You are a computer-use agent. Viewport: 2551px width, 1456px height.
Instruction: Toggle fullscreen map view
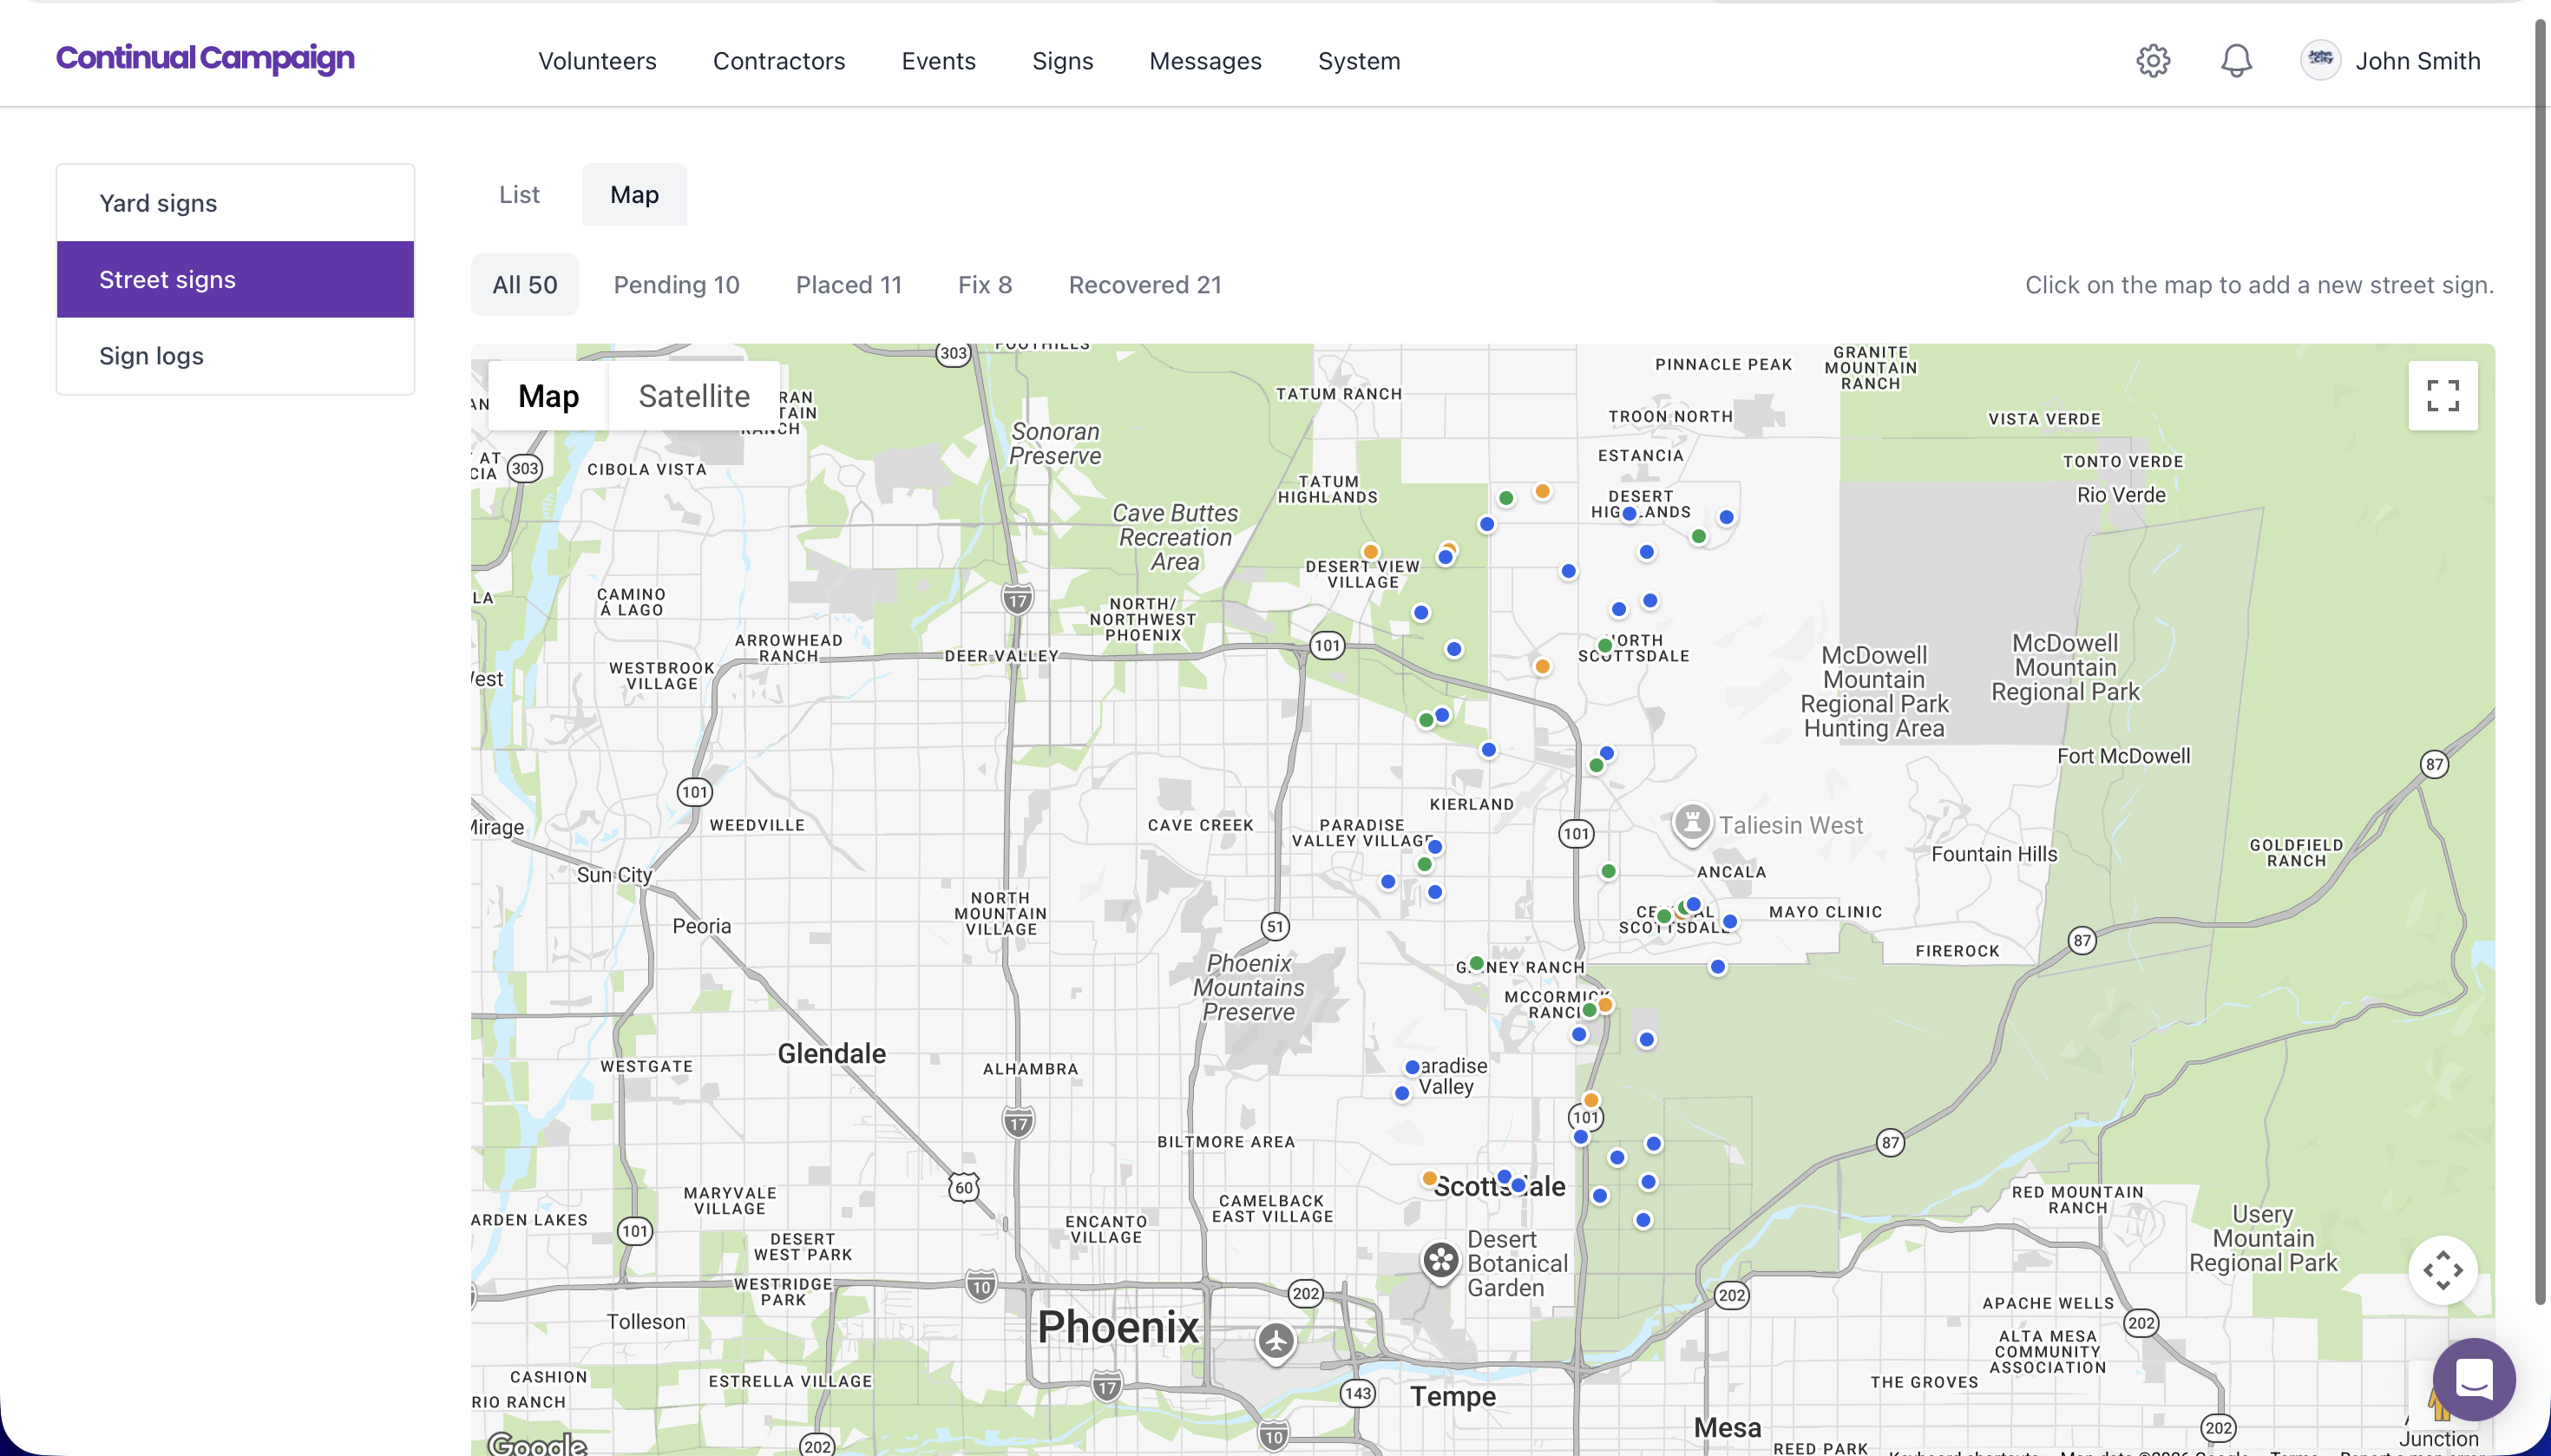pos(2442,396)
